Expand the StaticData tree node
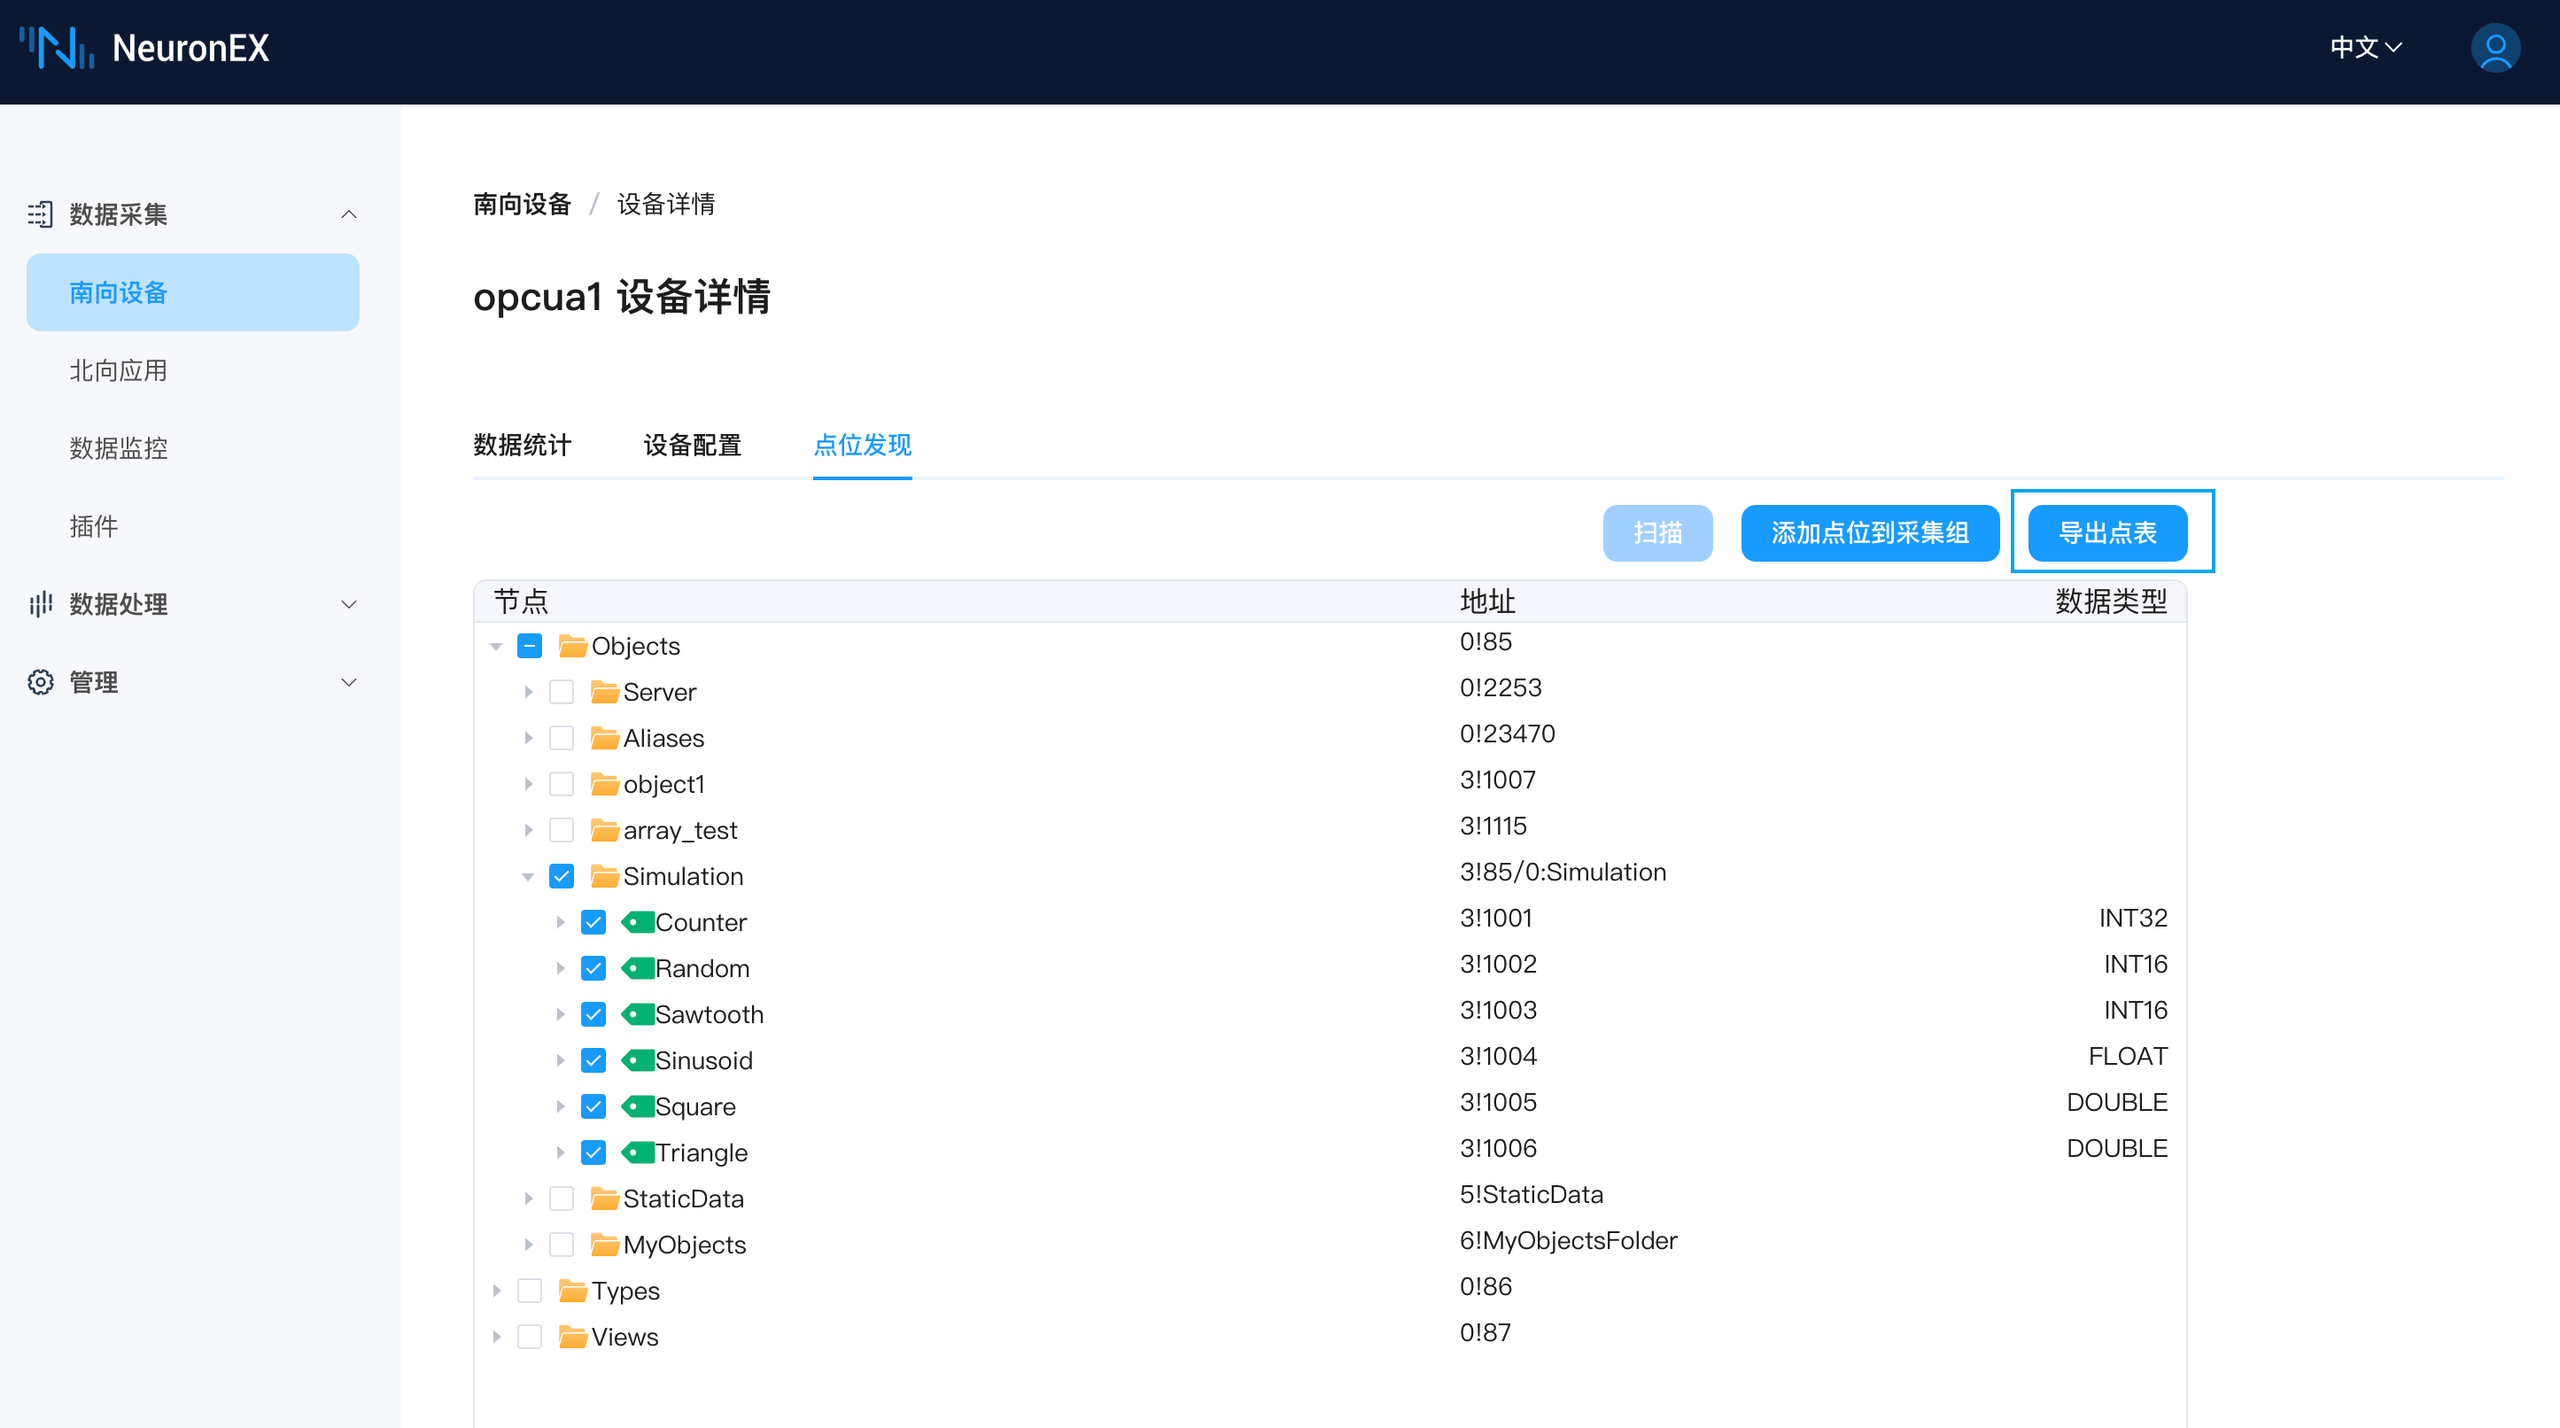Image resolution: width=2560 pixels, height=1428 pixels. 528,1198
